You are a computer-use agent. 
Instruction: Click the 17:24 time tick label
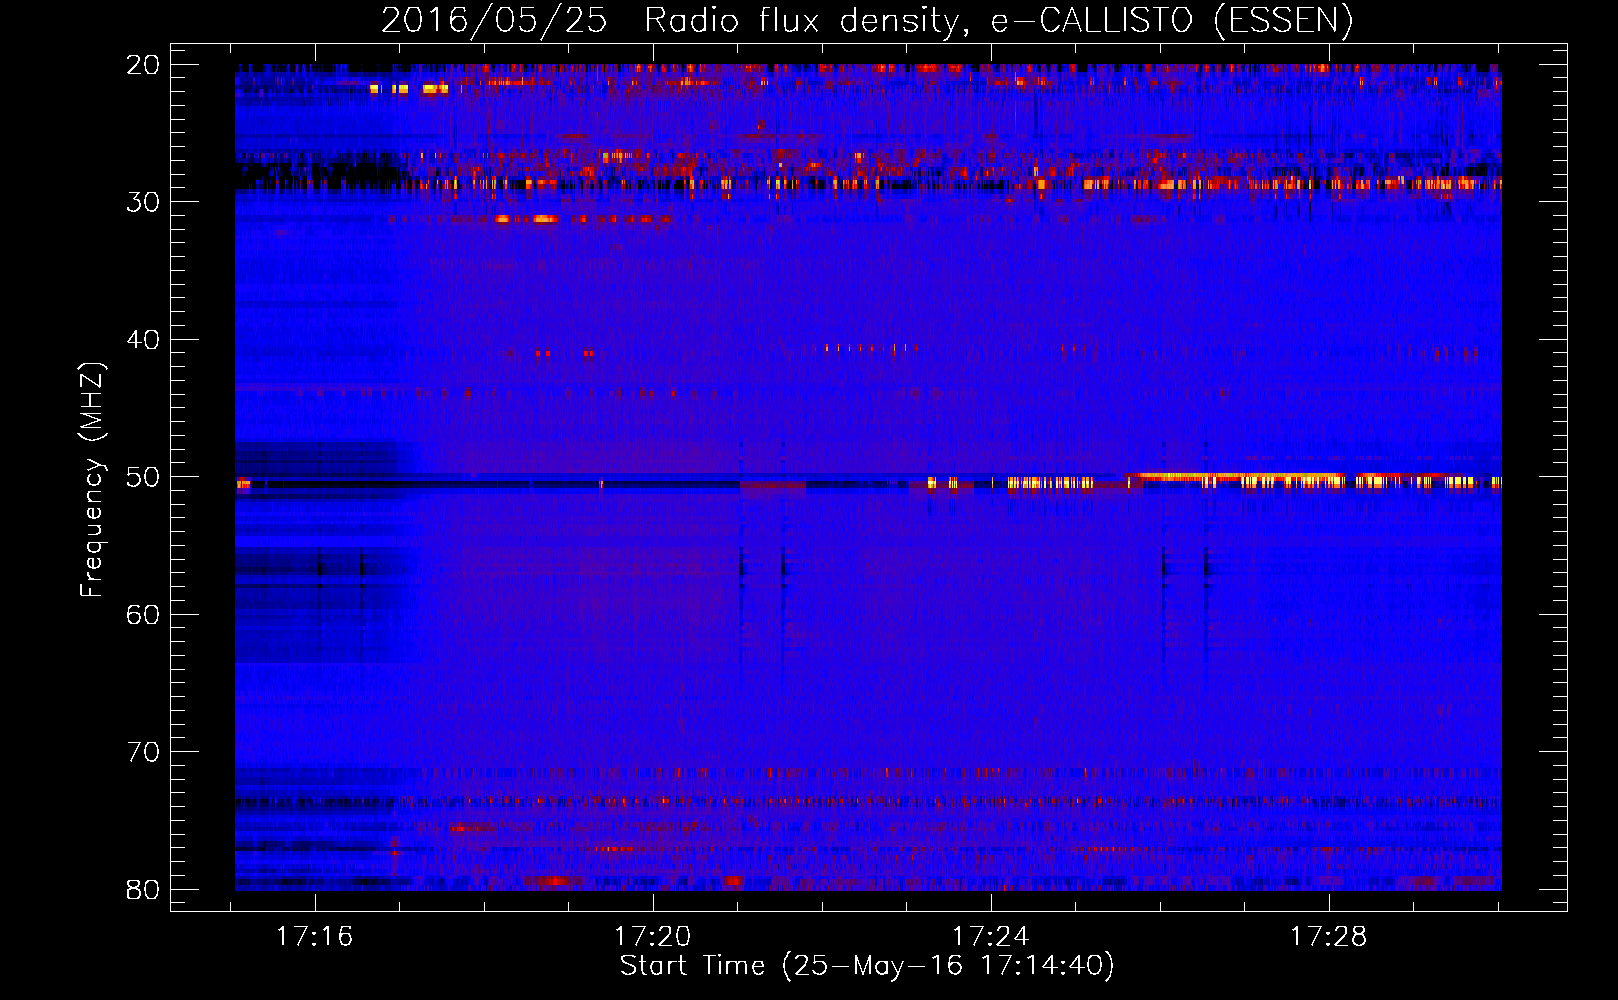(991, 937)
